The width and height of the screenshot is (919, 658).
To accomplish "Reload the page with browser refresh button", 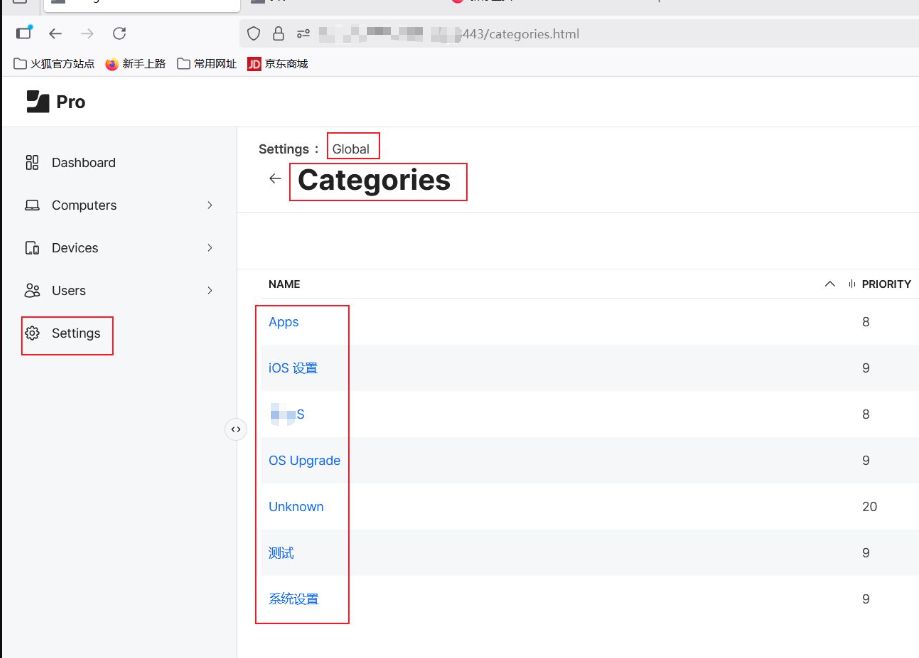I will coord(119,34).
